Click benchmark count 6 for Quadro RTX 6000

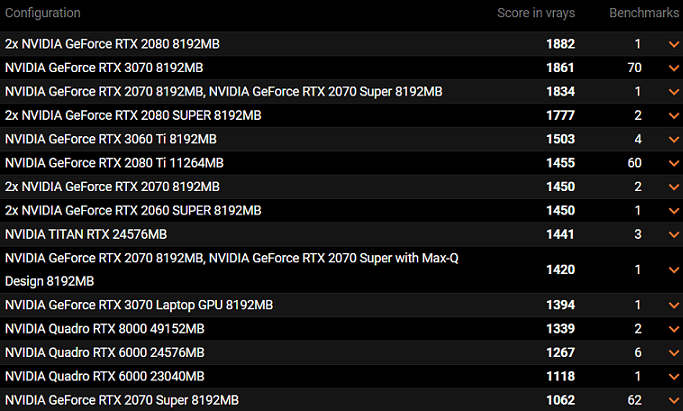tap(638, 353)
